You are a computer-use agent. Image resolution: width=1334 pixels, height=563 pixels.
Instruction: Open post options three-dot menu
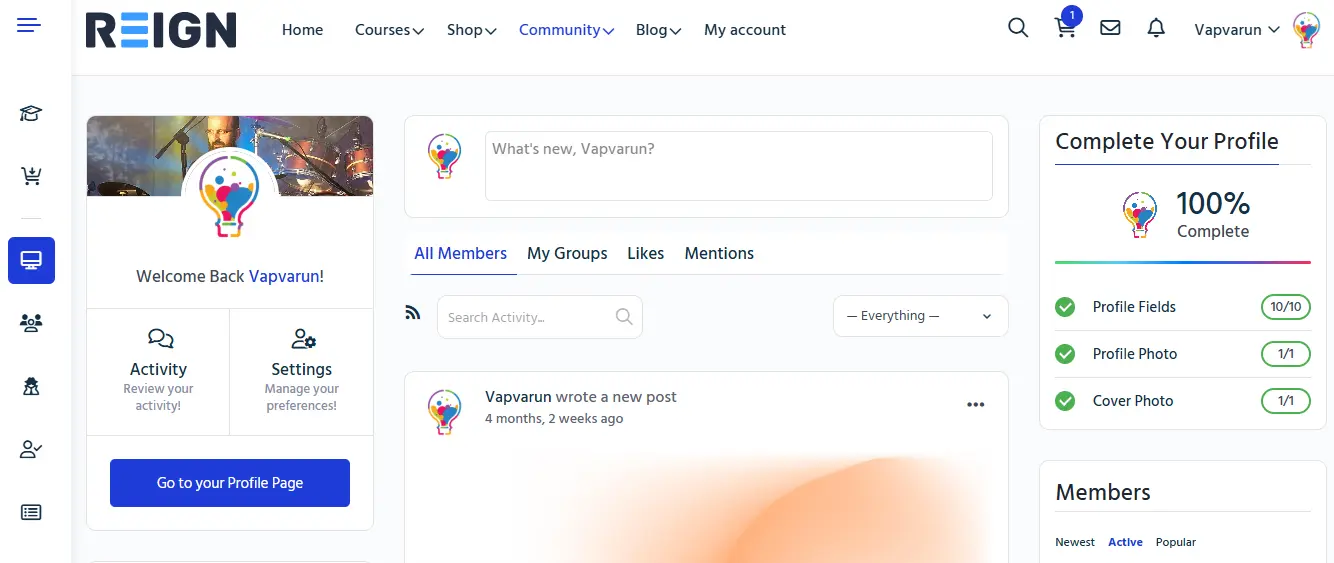975,405
